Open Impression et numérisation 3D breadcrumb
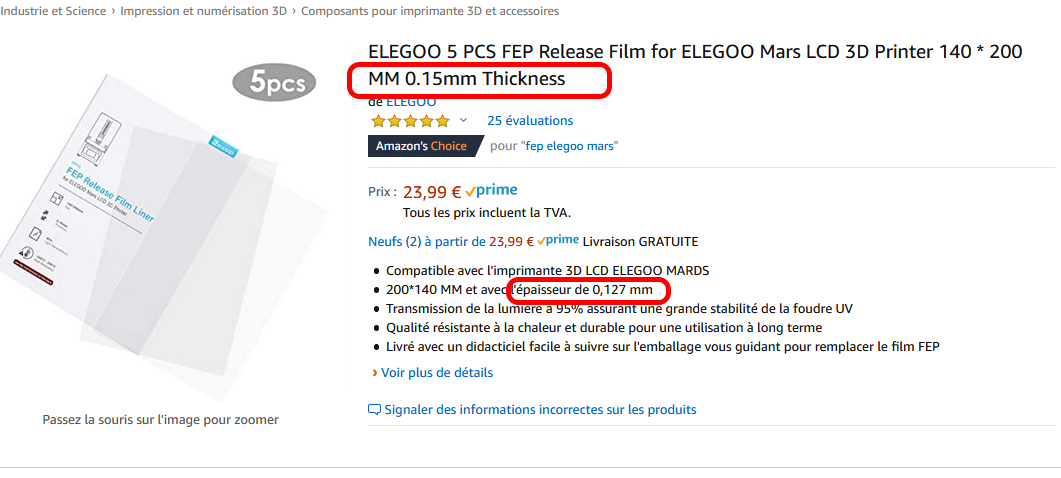 [204, 11]
